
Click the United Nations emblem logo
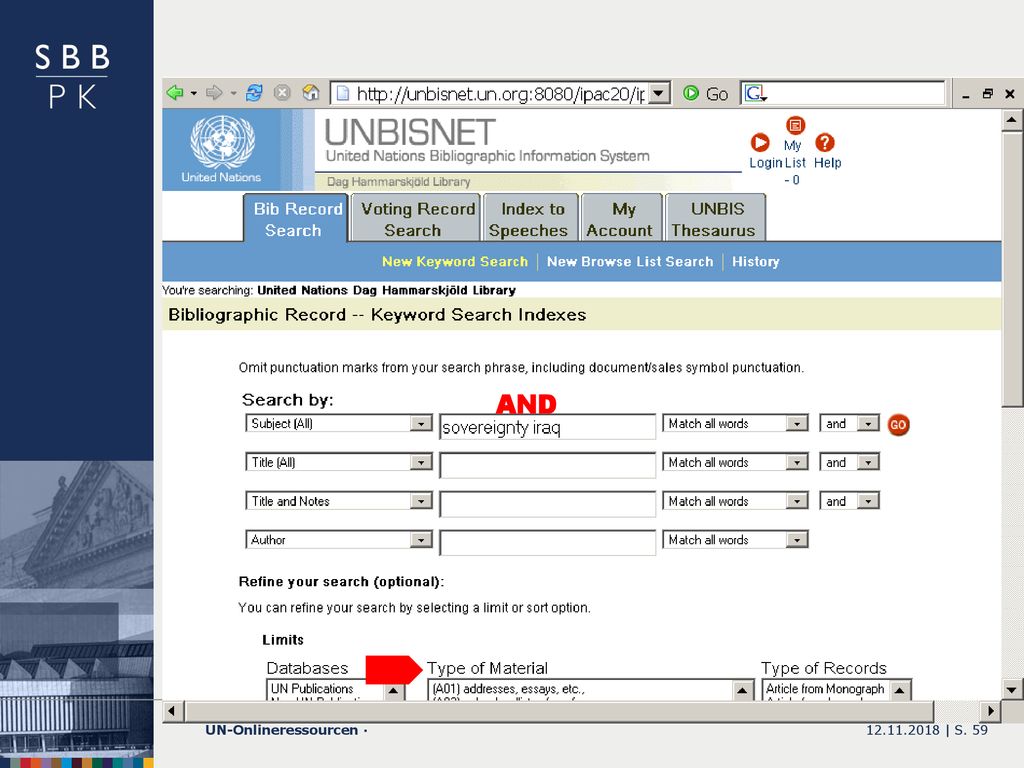222,142
